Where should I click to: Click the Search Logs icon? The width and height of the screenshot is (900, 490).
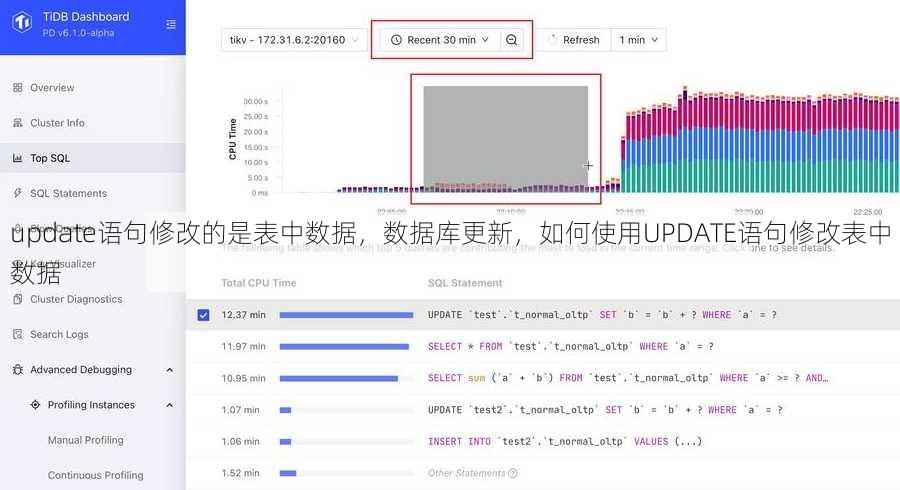click(x=18, y=335)
